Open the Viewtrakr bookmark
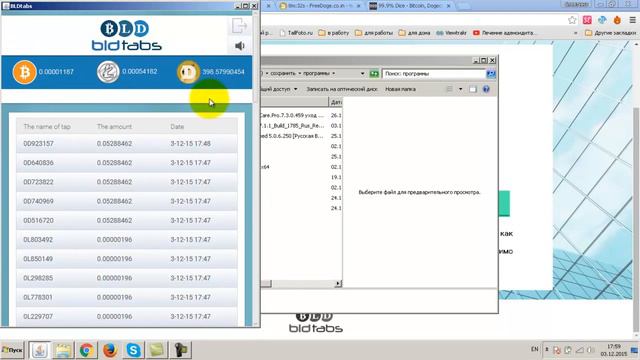This screenshot has width=640, height=360. 451,33
